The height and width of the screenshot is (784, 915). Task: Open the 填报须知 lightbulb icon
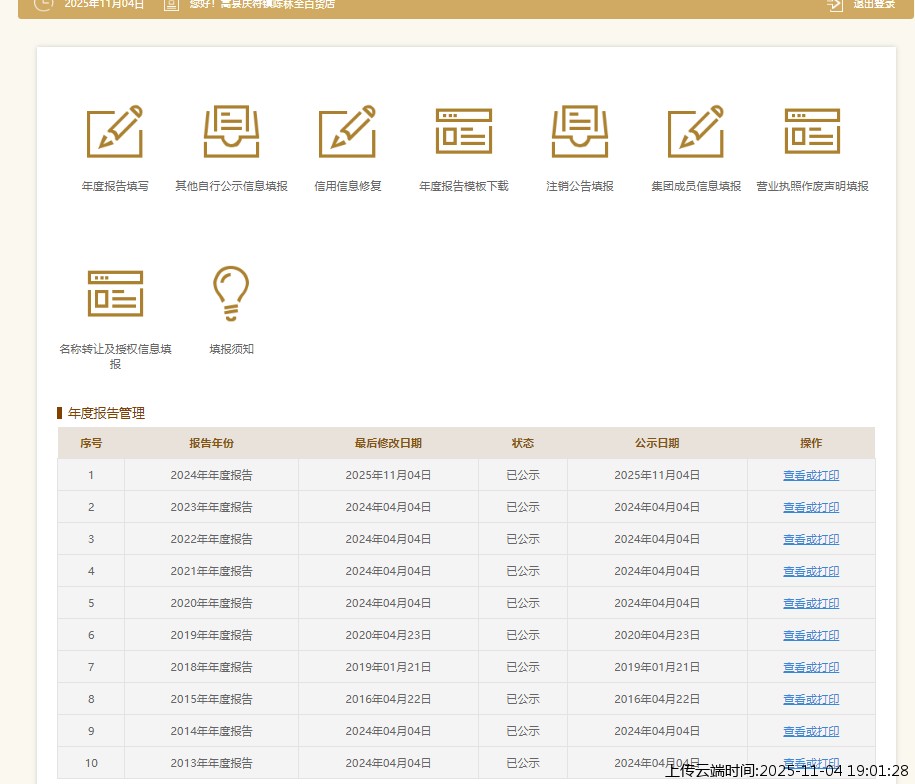coord(231,293)
